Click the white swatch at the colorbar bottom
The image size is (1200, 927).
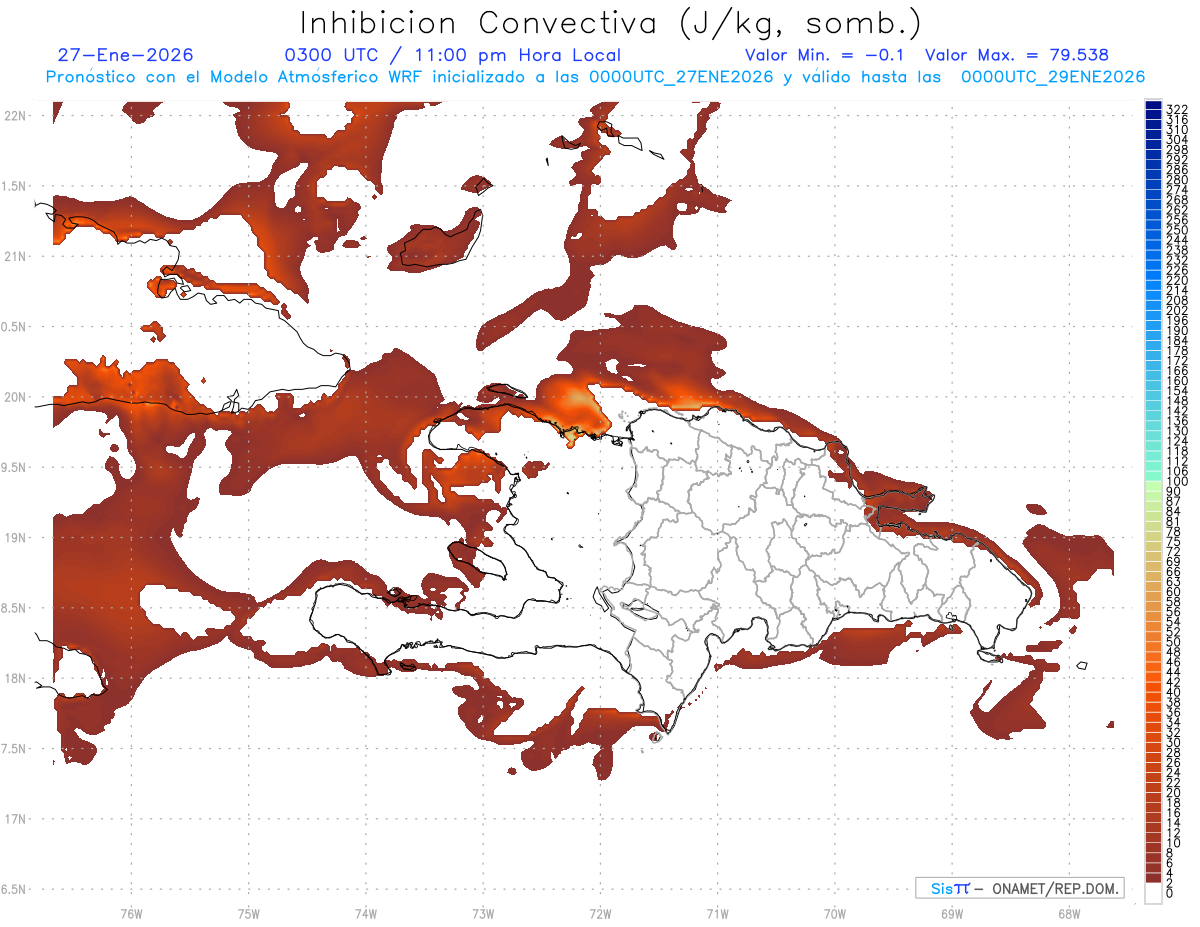1154,893
